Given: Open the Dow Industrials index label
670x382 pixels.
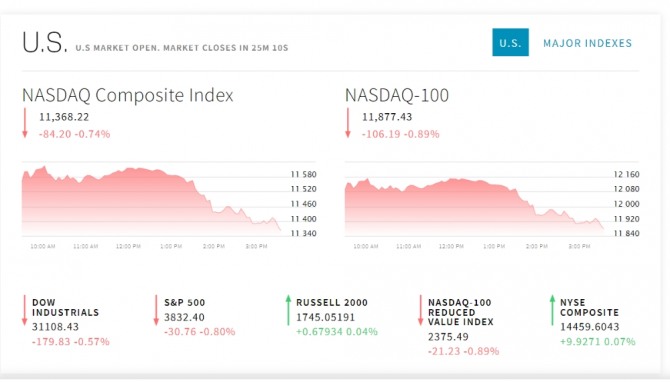Looking at the screenshot, I should point(65,308).
